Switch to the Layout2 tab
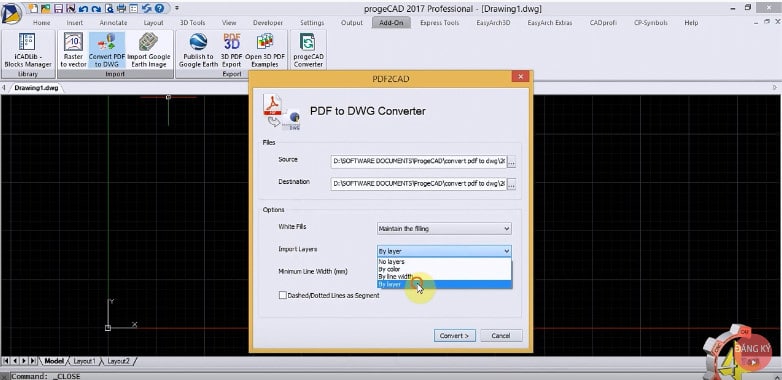Viewport: 782px width, 380px height. 119,361
